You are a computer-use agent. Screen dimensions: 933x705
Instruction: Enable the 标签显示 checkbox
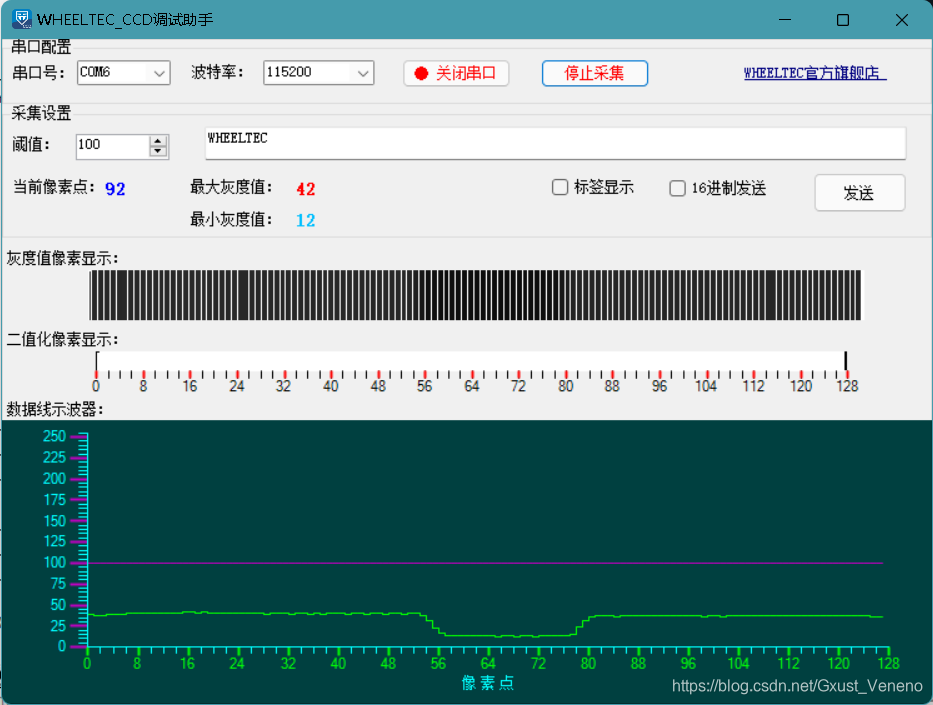coord(560,187)
